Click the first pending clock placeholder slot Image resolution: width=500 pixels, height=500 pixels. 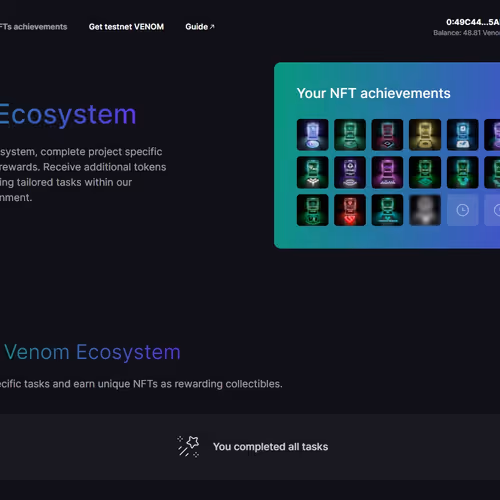tap(463, 210)
